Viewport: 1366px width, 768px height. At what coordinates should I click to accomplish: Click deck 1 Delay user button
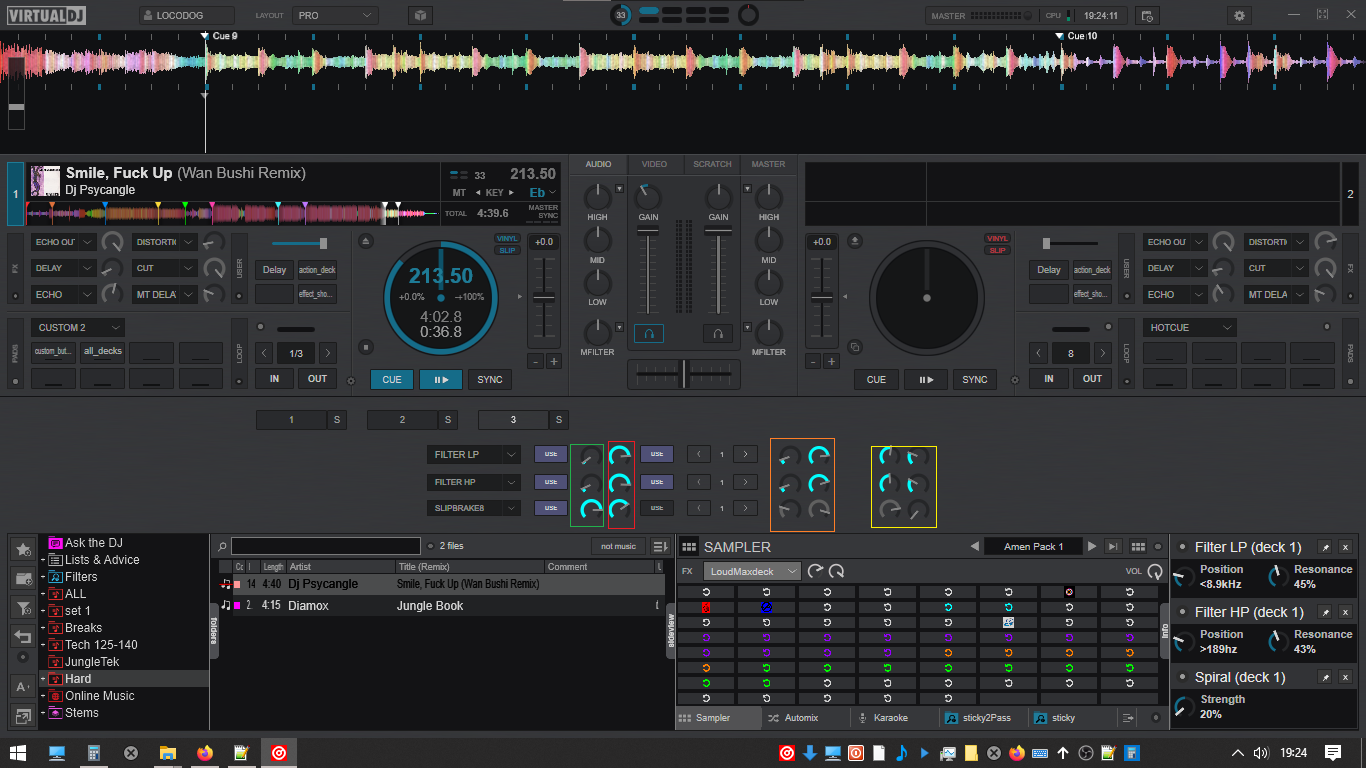click(x=274, y=270)
